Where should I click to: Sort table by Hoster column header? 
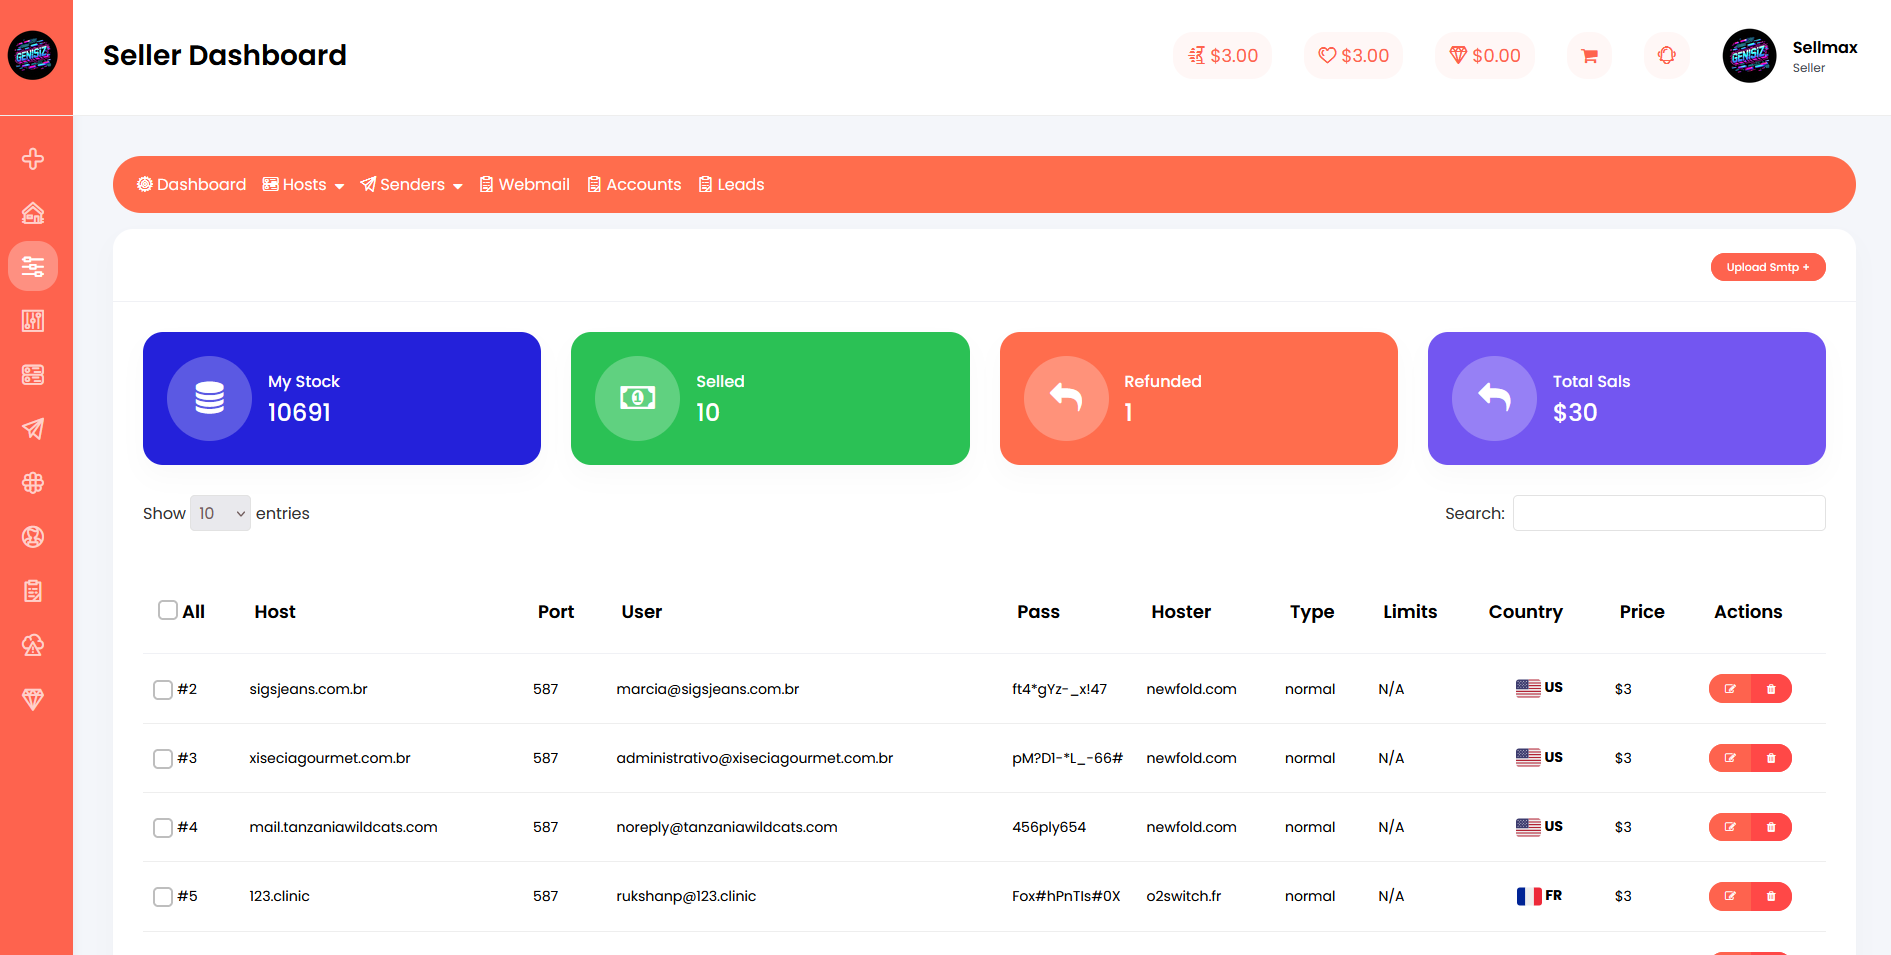1181,612
